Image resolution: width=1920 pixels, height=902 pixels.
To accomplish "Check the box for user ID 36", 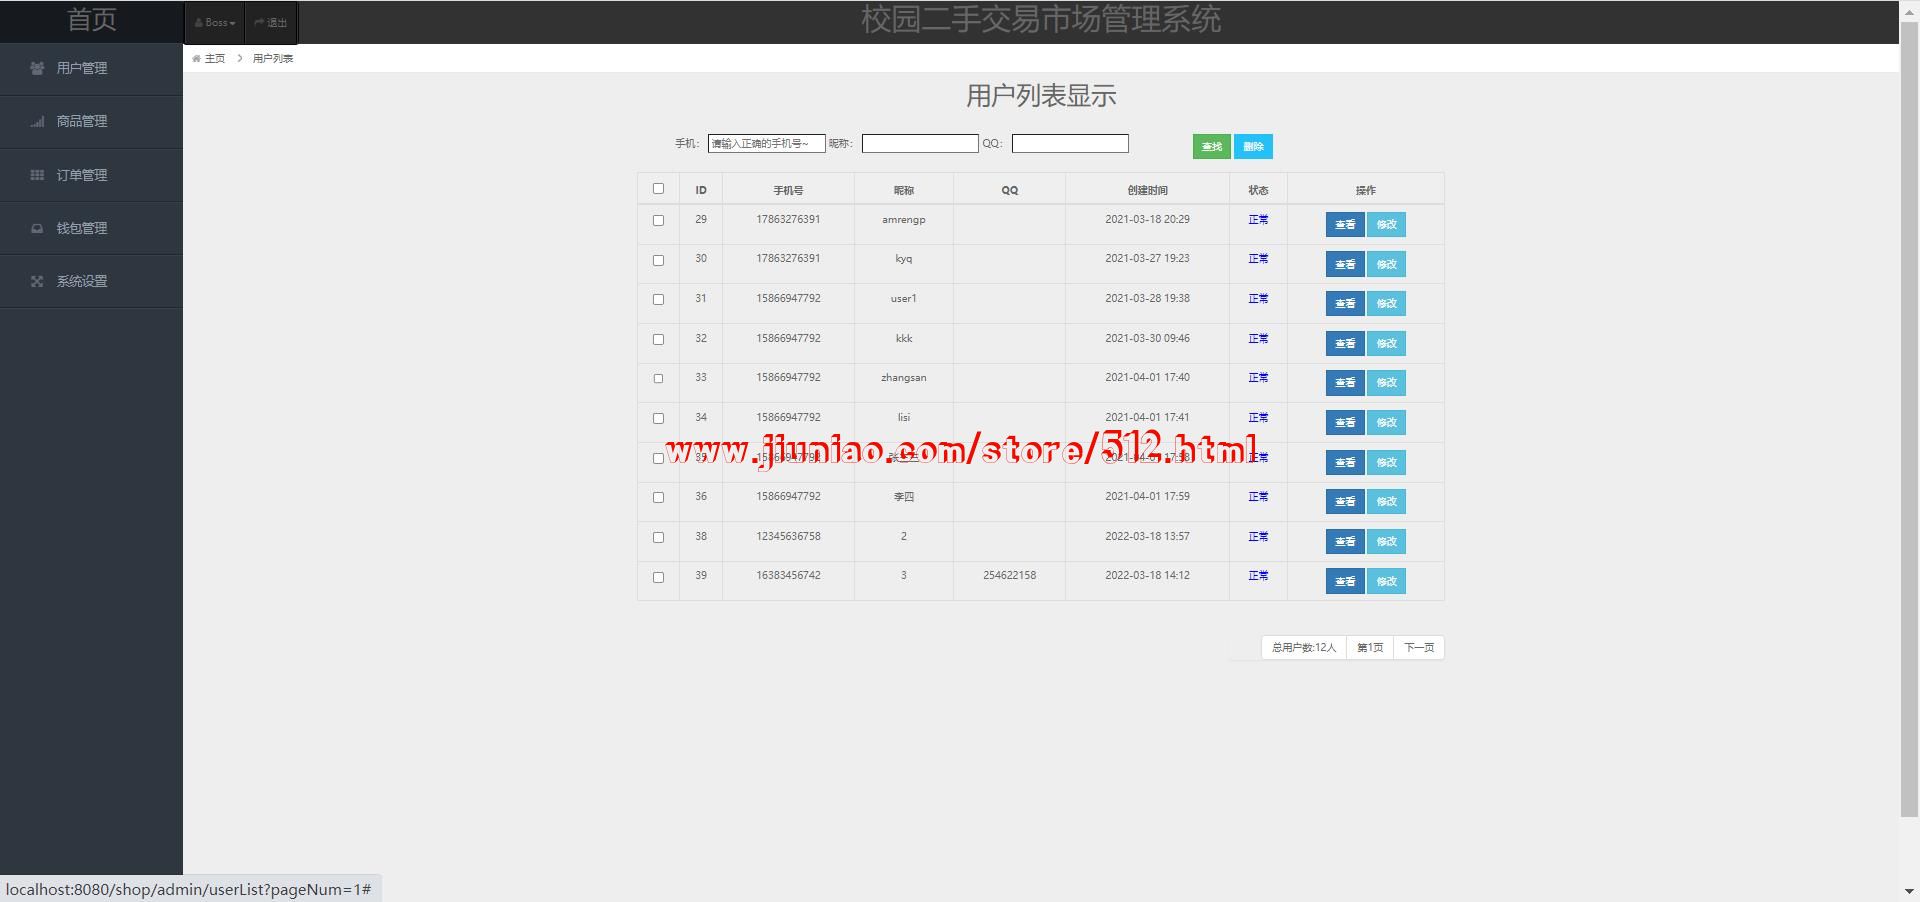I will coord(658,497).
